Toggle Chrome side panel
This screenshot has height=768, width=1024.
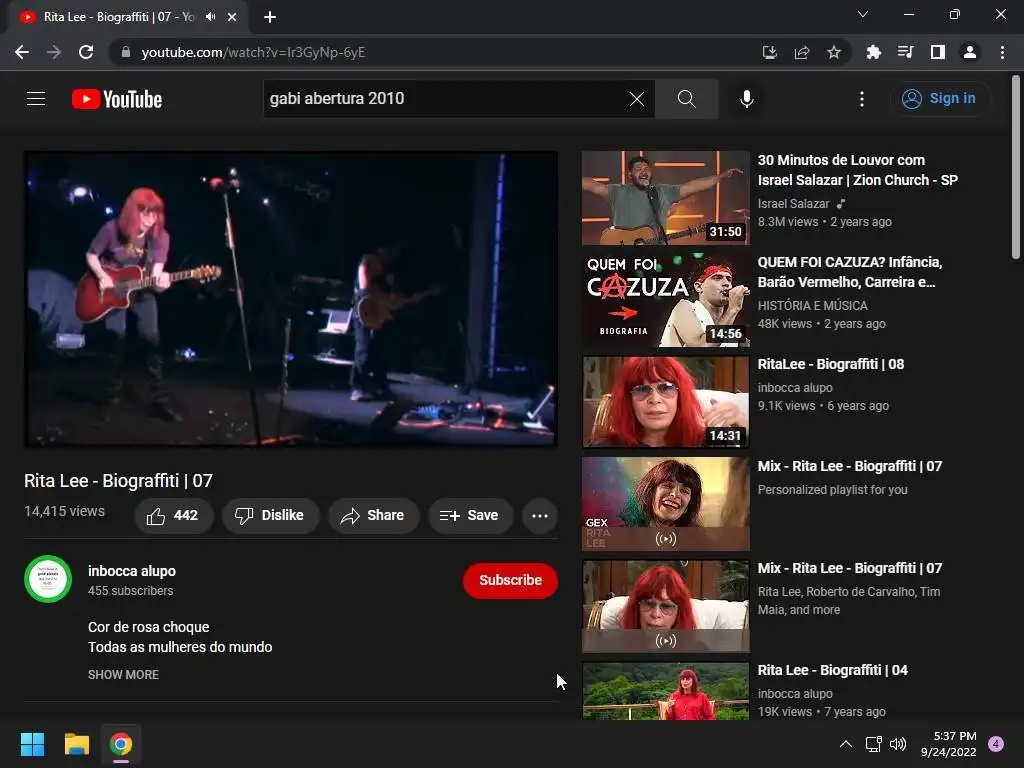tap(938, 52)
